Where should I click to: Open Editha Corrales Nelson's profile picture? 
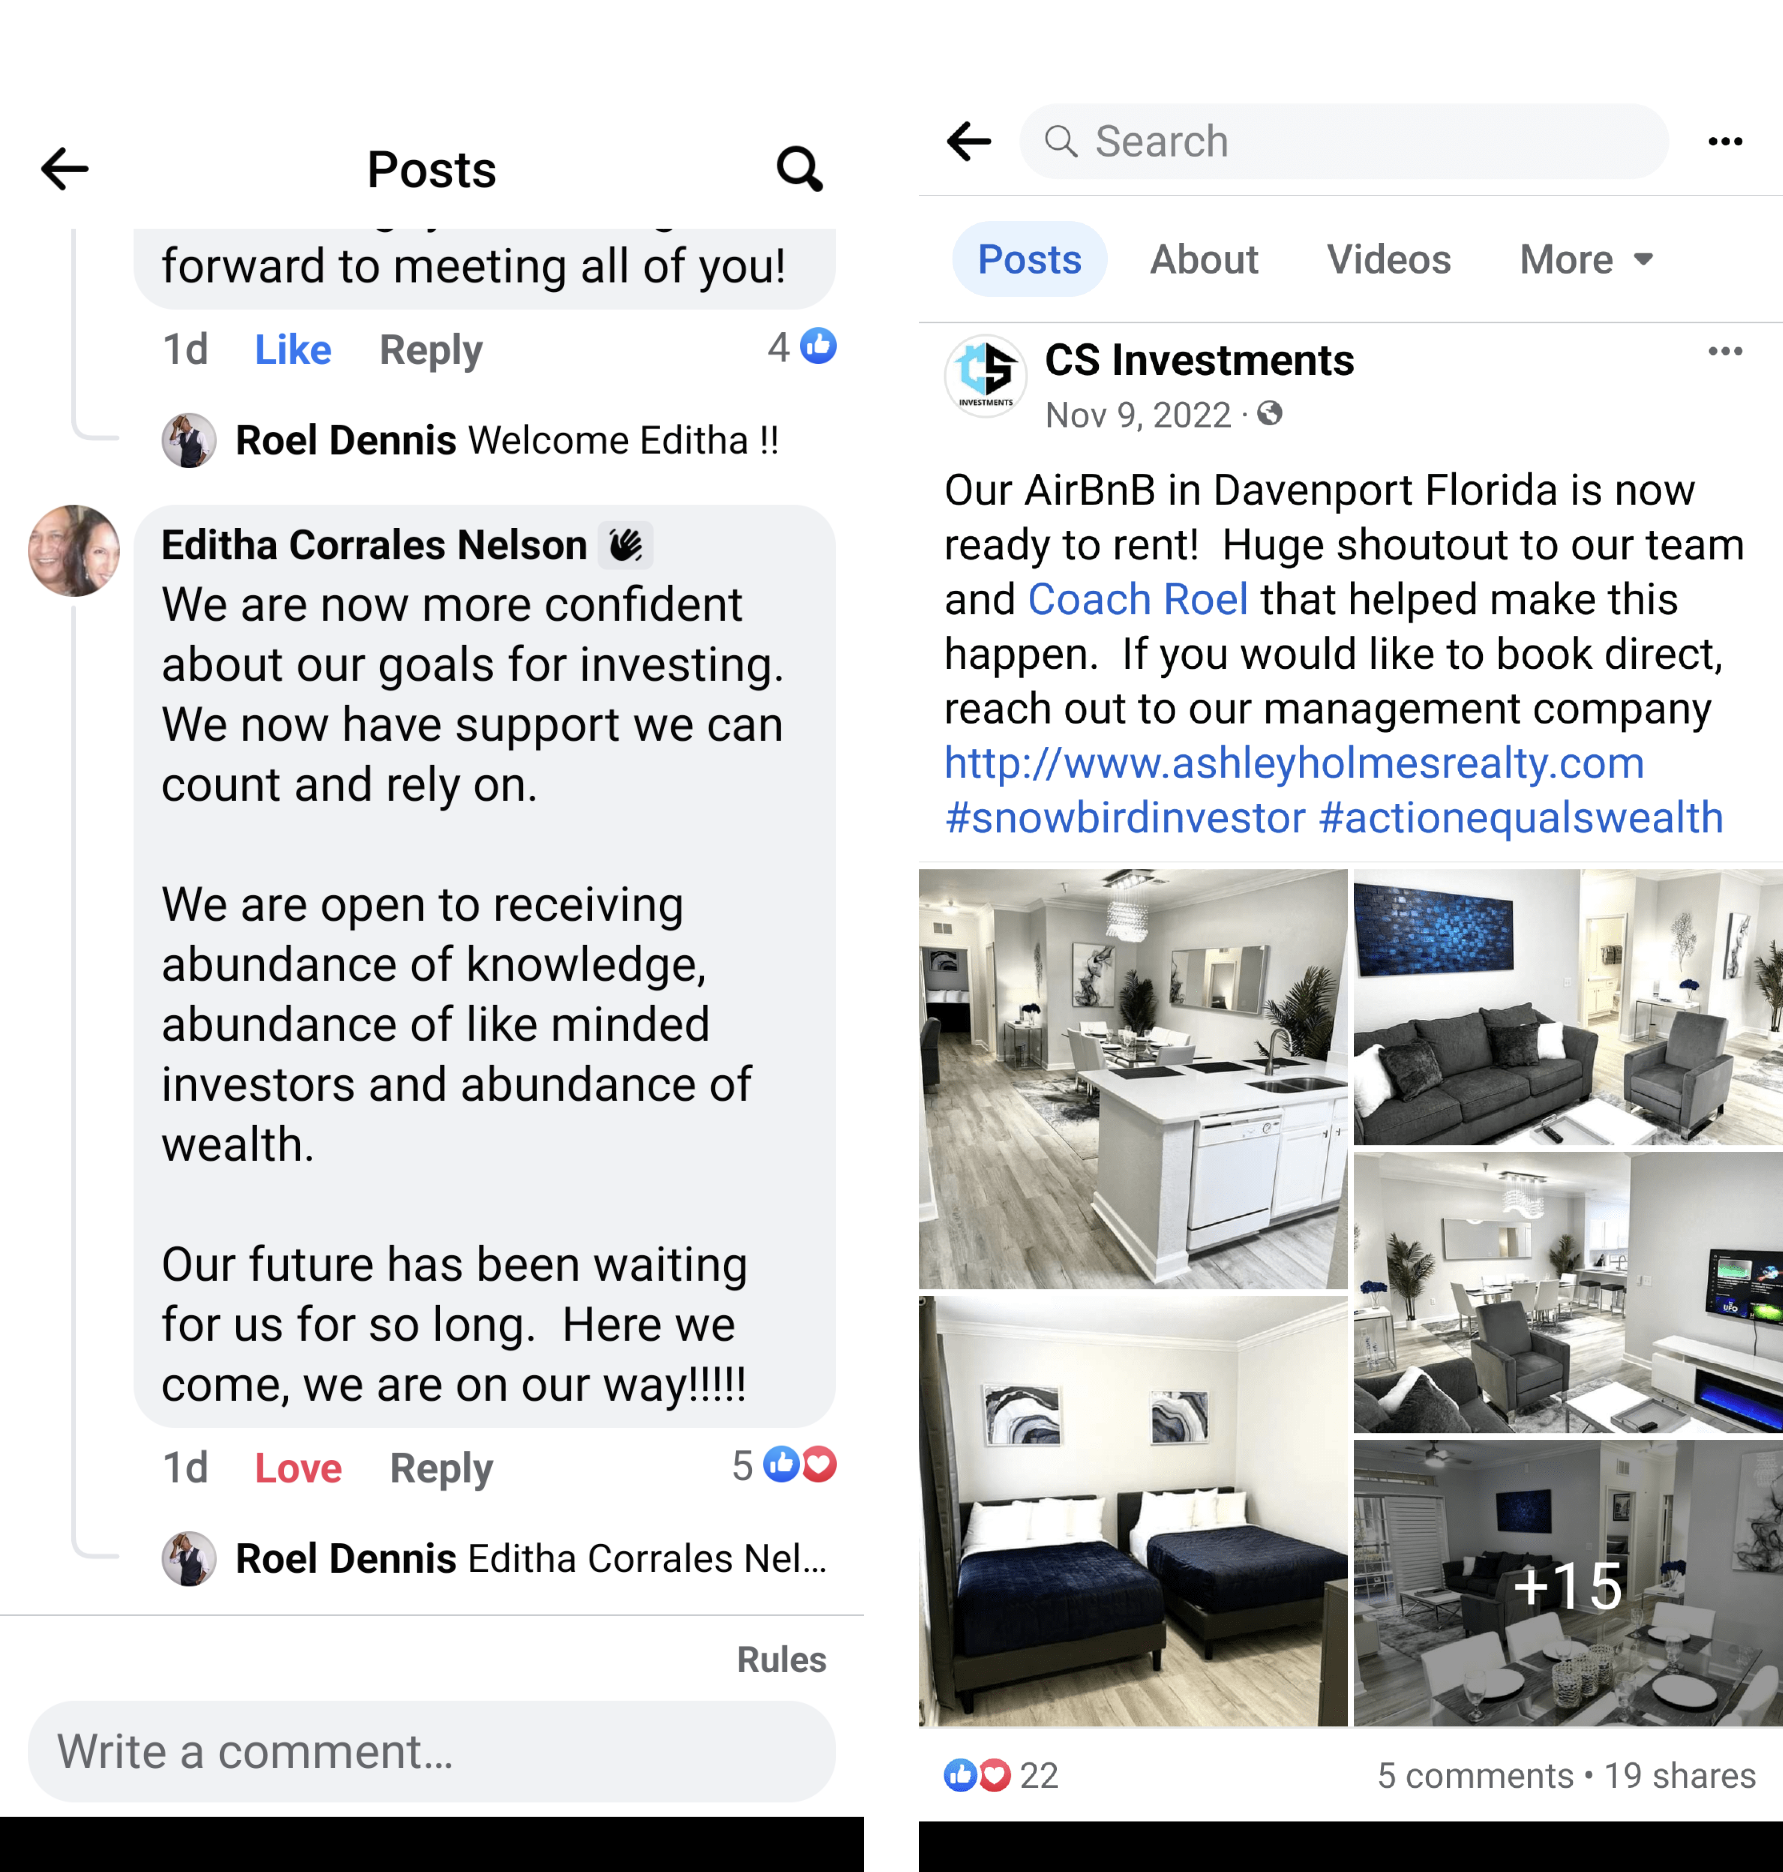tap(74, 550)
